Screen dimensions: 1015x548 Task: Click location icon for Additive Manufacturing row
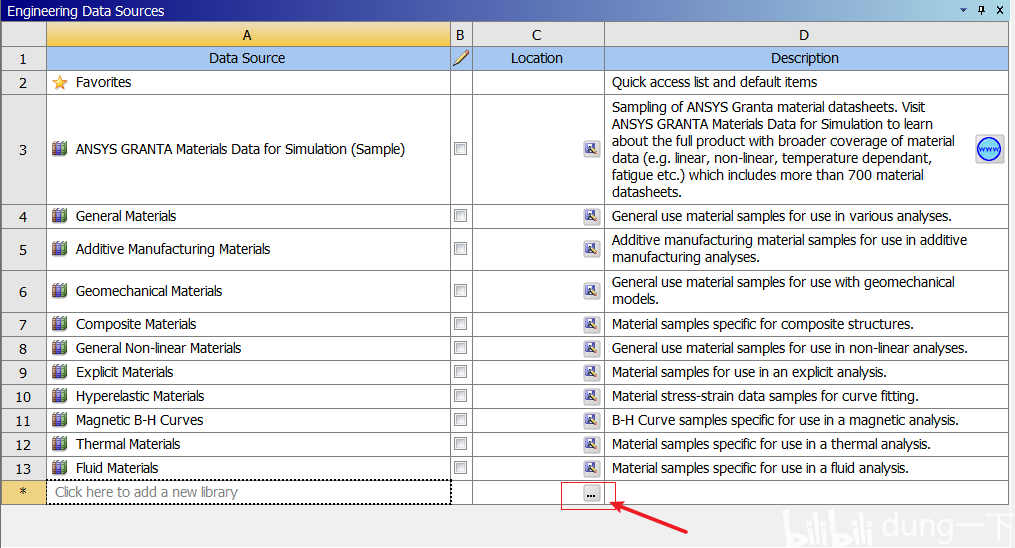pos(591,248)
